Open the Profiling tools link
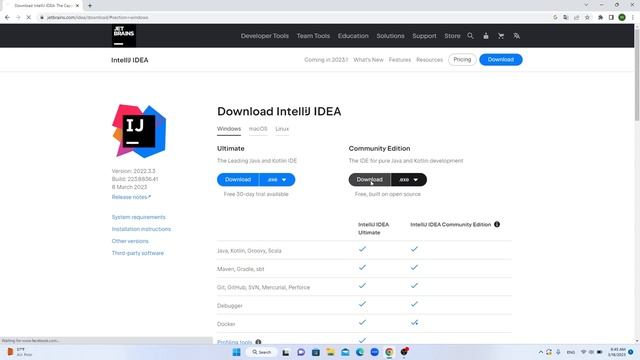Image resolution: width=640 pixels, height=360 pixels. pos(235,342)
